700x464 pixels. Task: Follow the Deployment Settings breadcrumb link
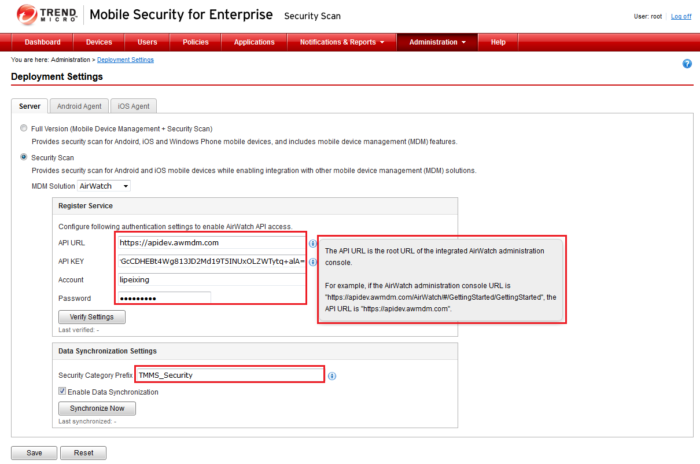[x=125, y=60]
